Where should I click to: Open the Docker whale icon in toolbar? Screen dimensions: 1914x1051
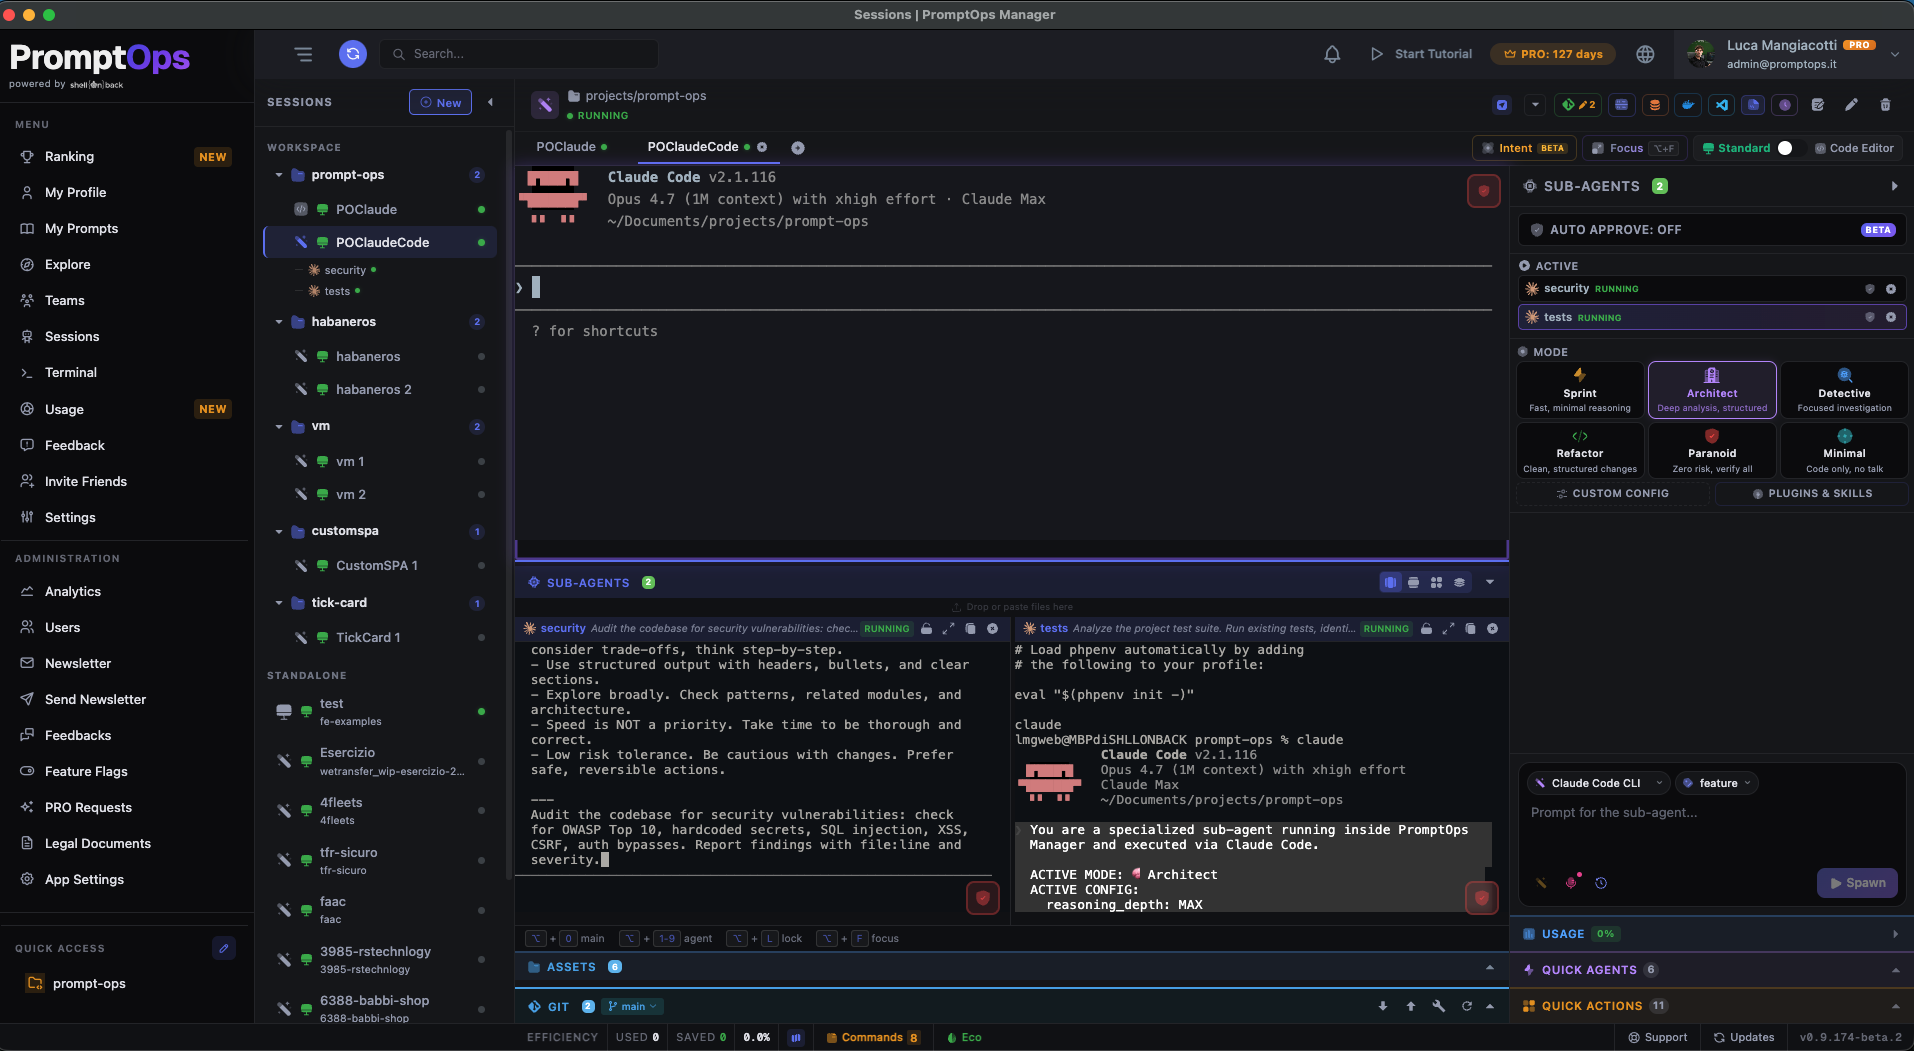pyautogui.click(x=1688, y=105)
